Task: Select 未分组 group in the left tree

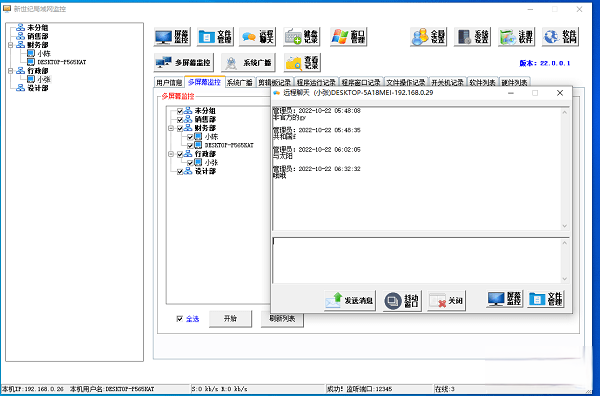Action: (x=38, y=28)
